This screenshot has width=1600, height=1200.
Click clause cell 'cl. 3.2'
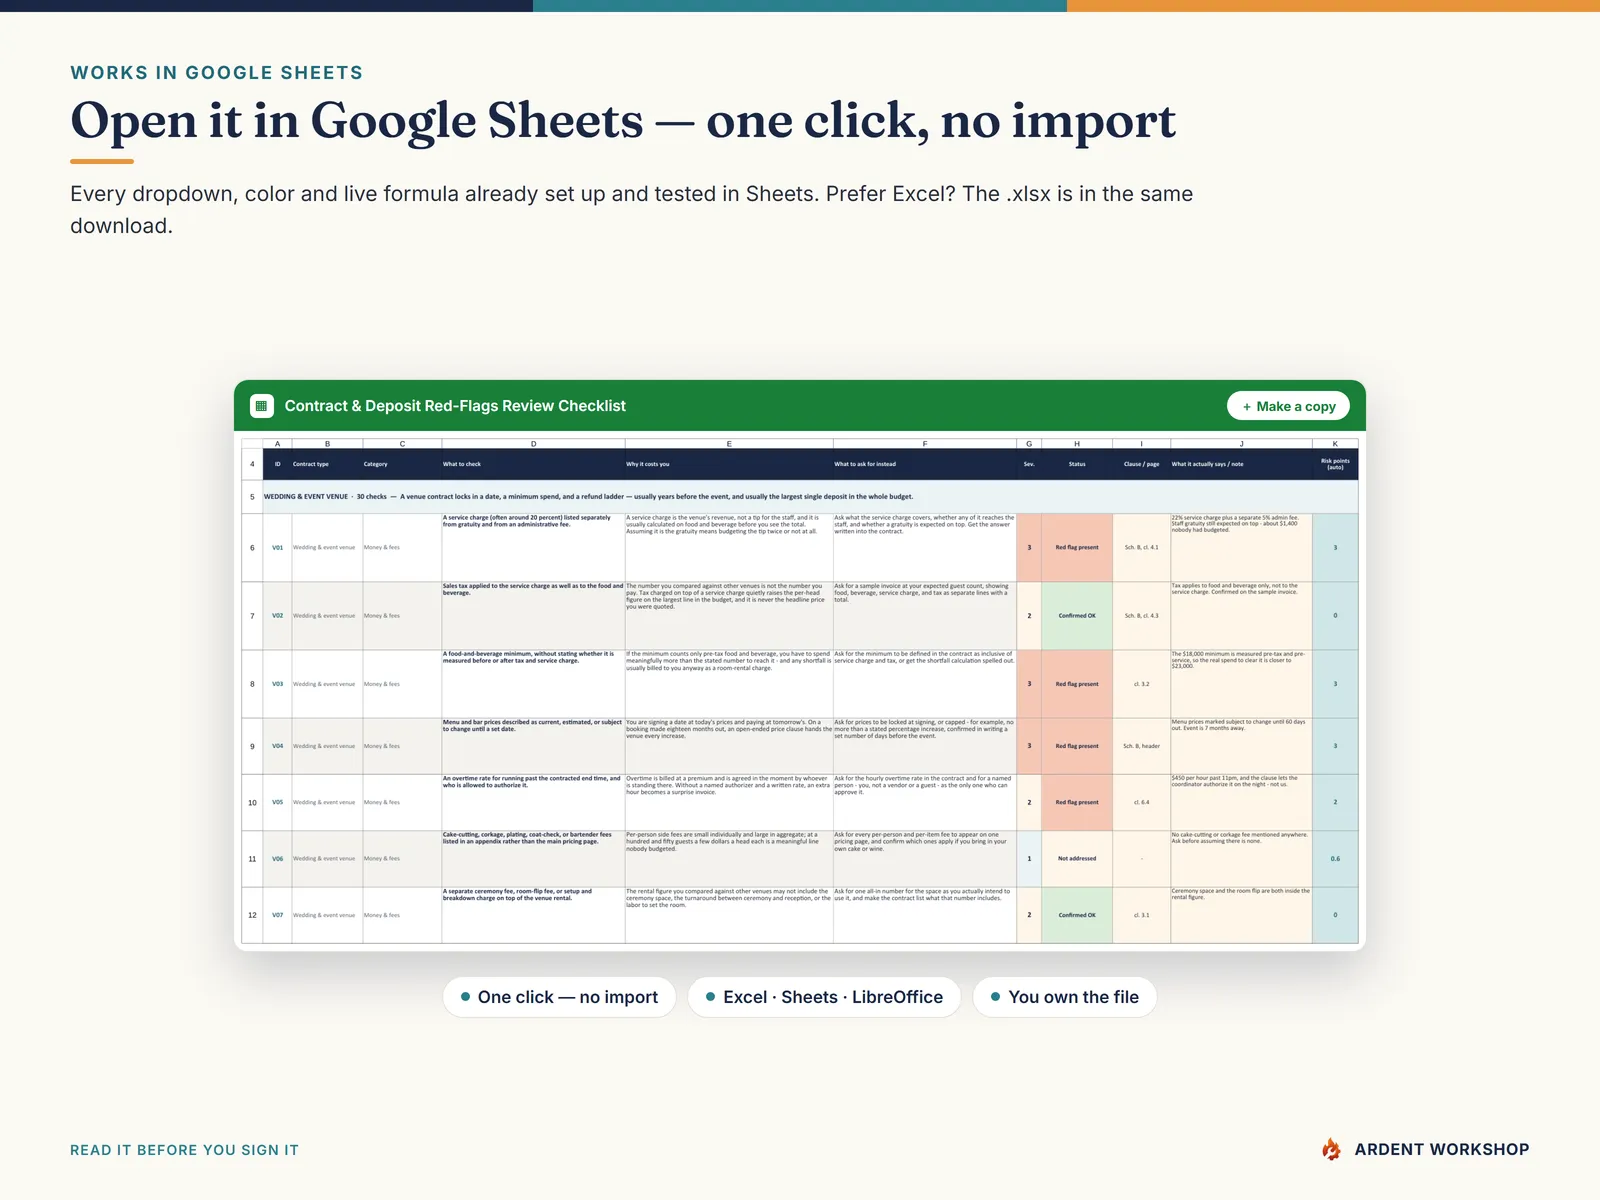click(x=1141, y=684)
